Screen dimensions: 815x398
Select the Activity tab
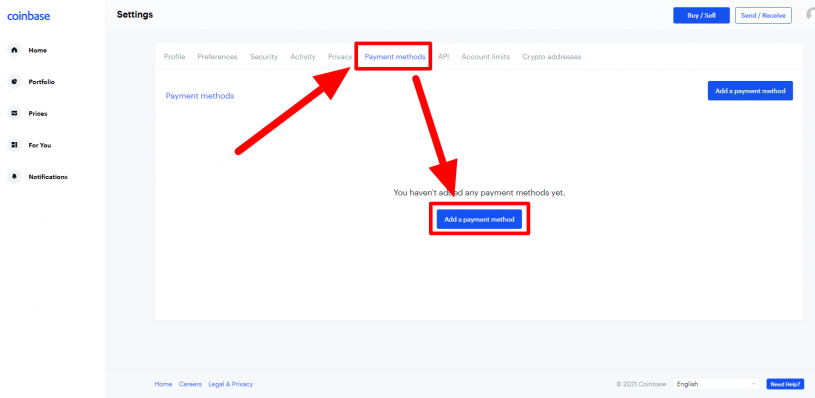click(303, 57)
